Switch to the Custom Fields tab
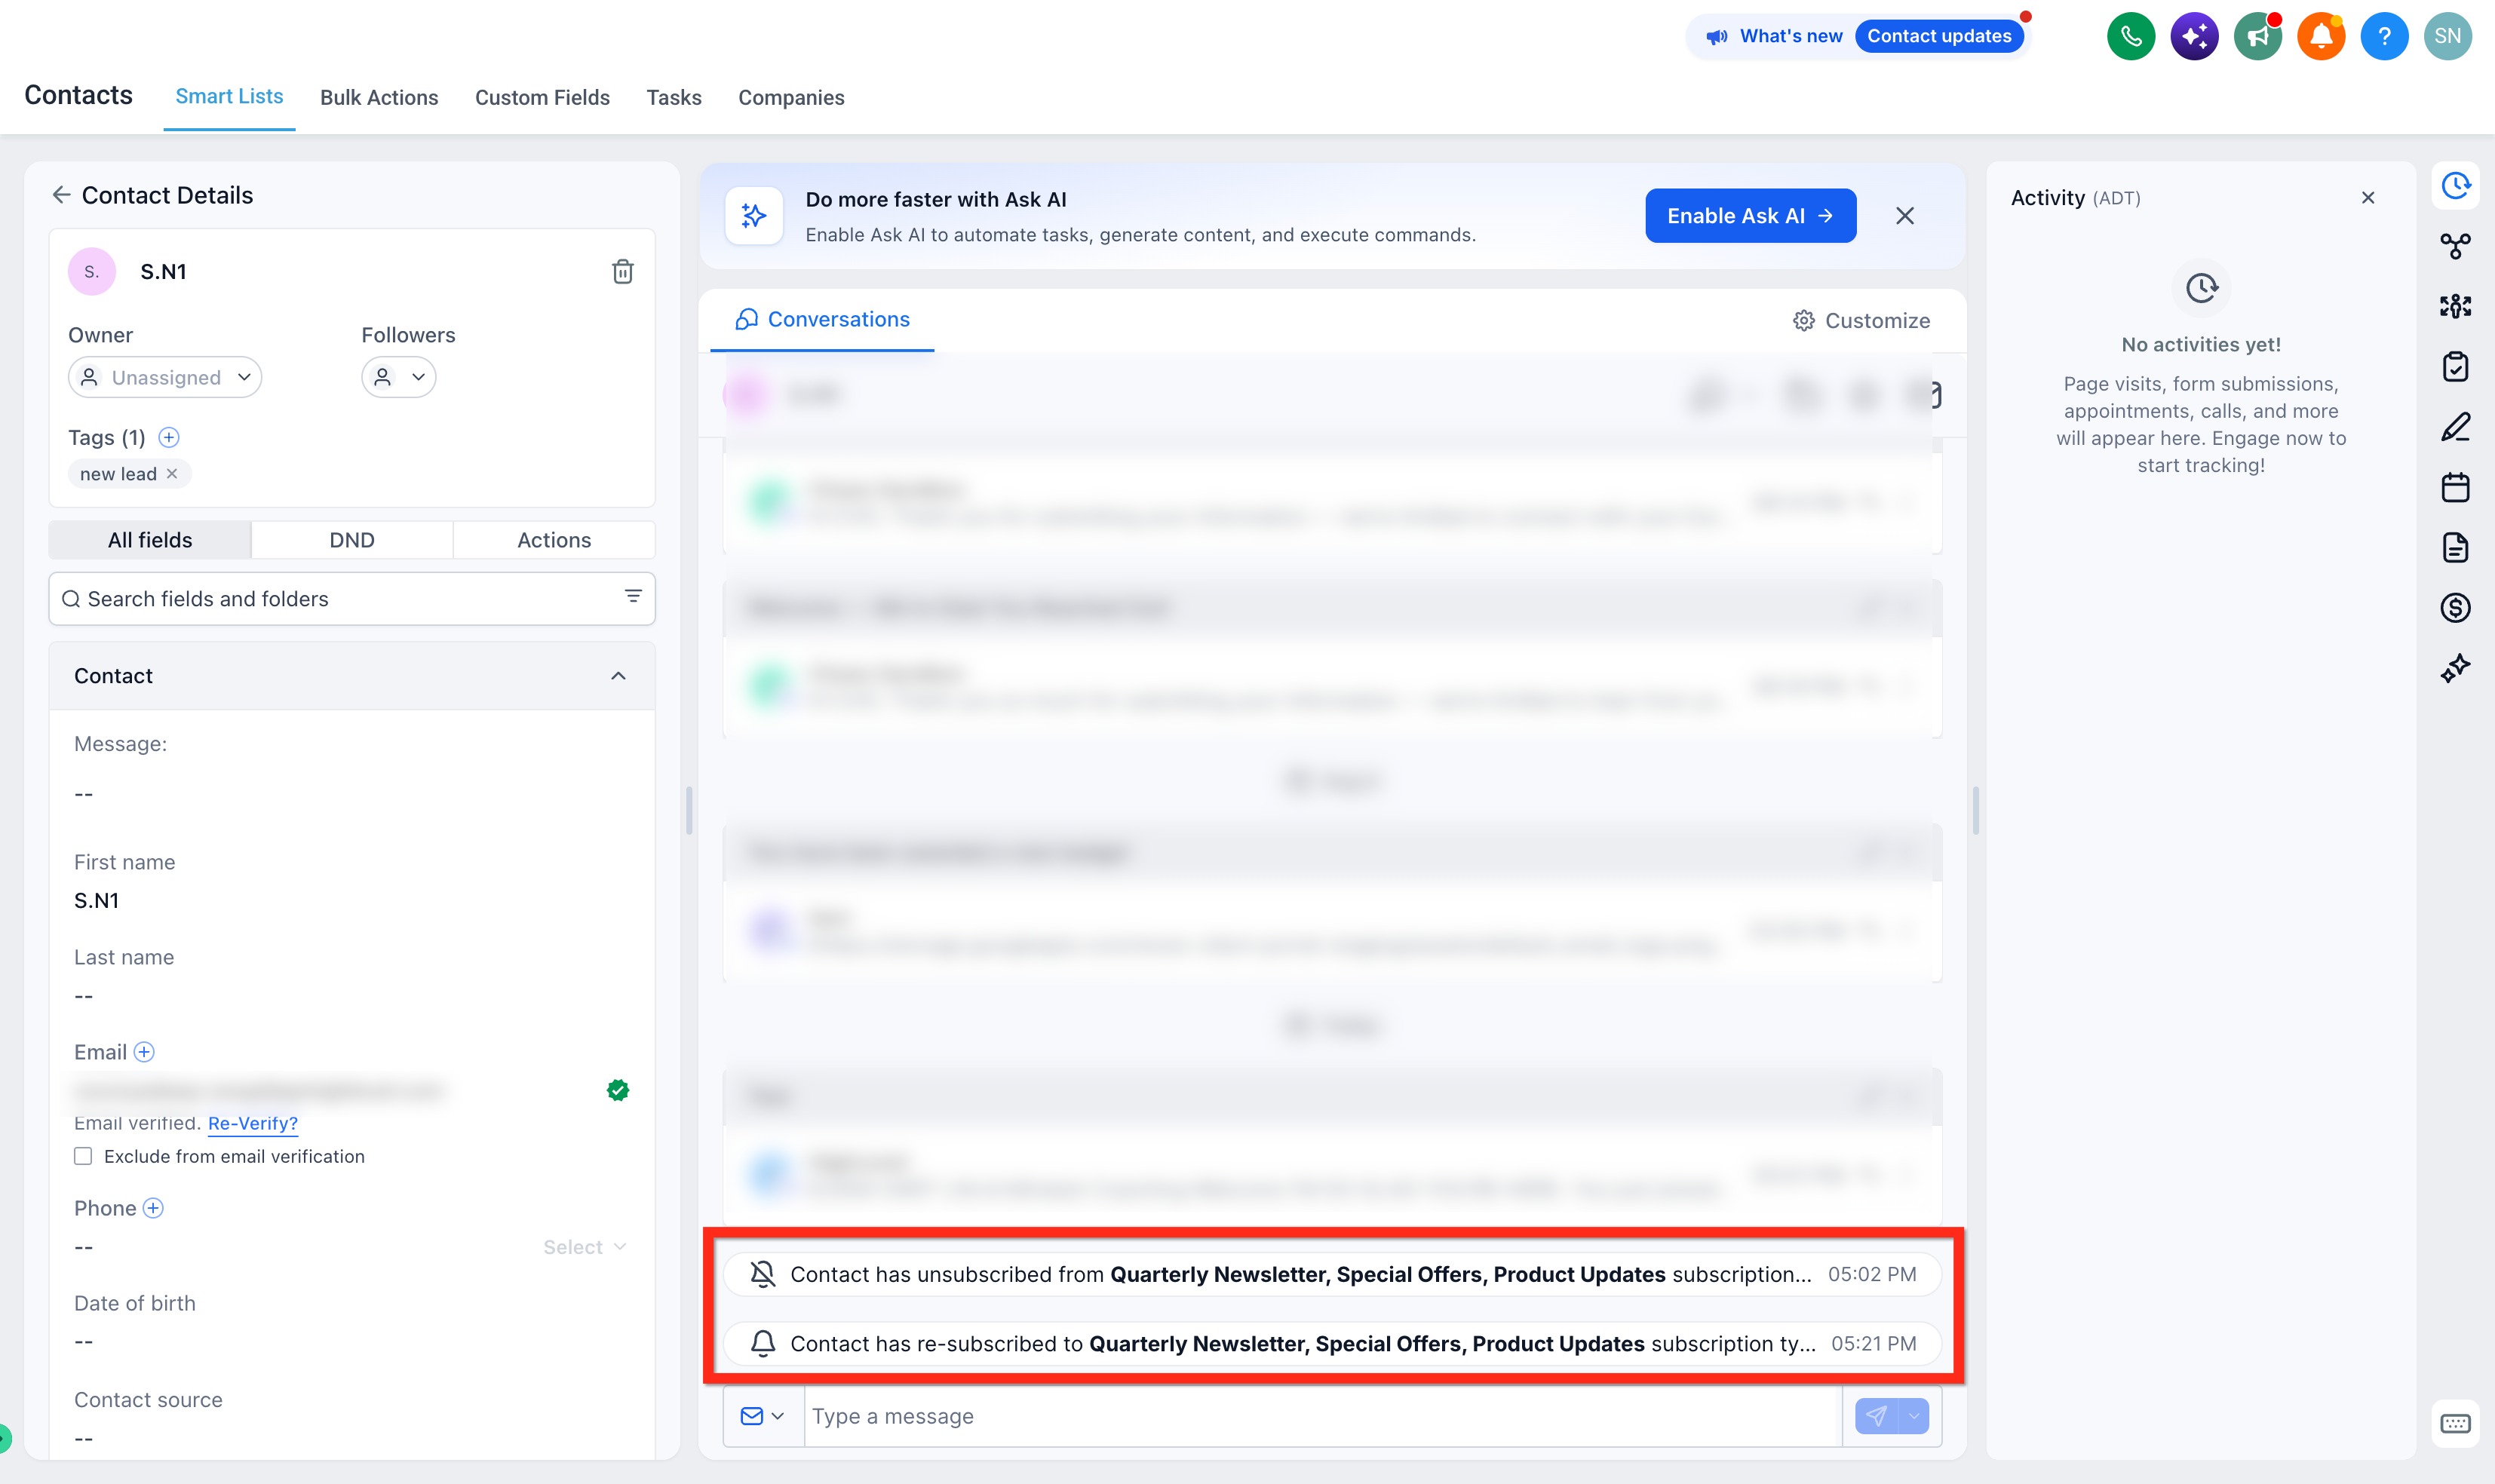2495x1484 pixels. [x=542, y=98]
